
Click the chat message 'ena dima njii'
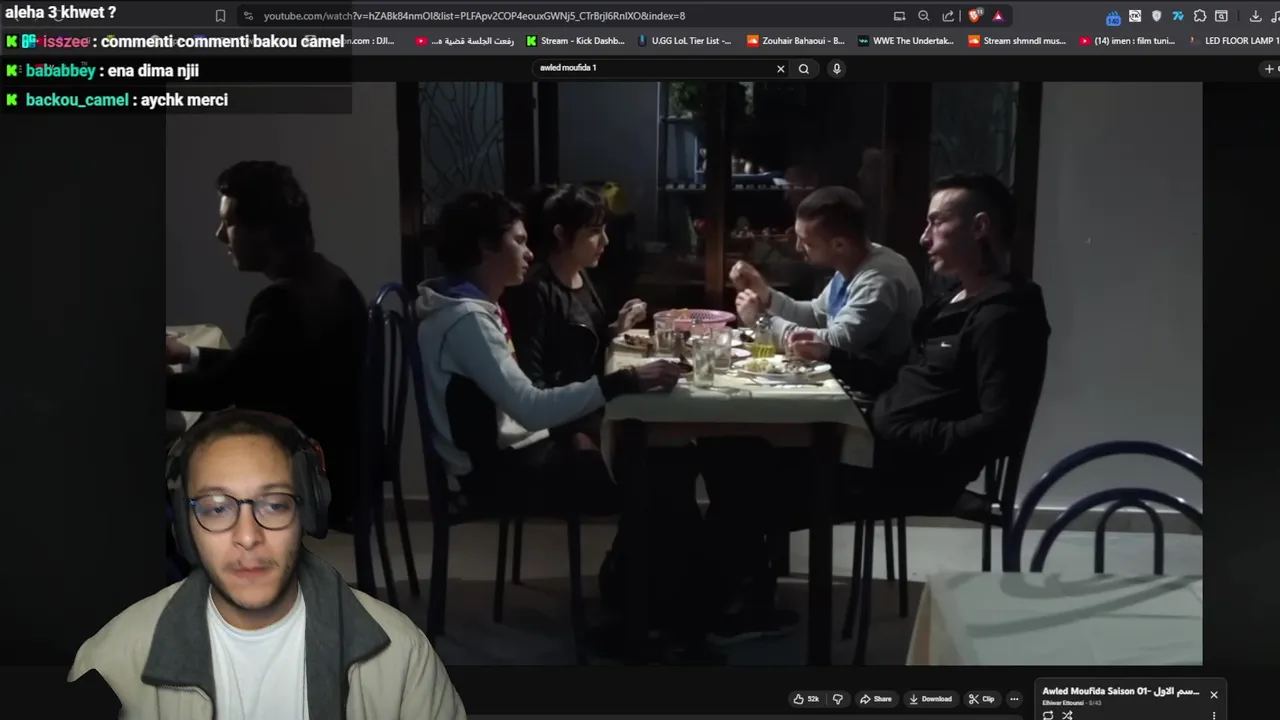click(153, 70)
